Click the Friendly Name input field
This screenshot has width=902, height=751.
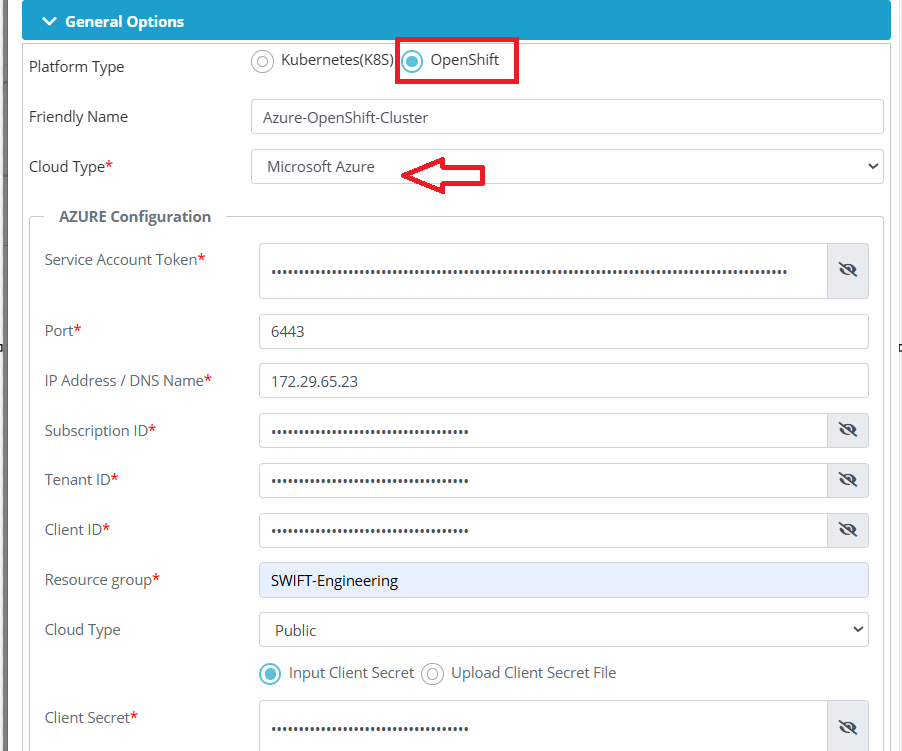[x=567, y=117]
